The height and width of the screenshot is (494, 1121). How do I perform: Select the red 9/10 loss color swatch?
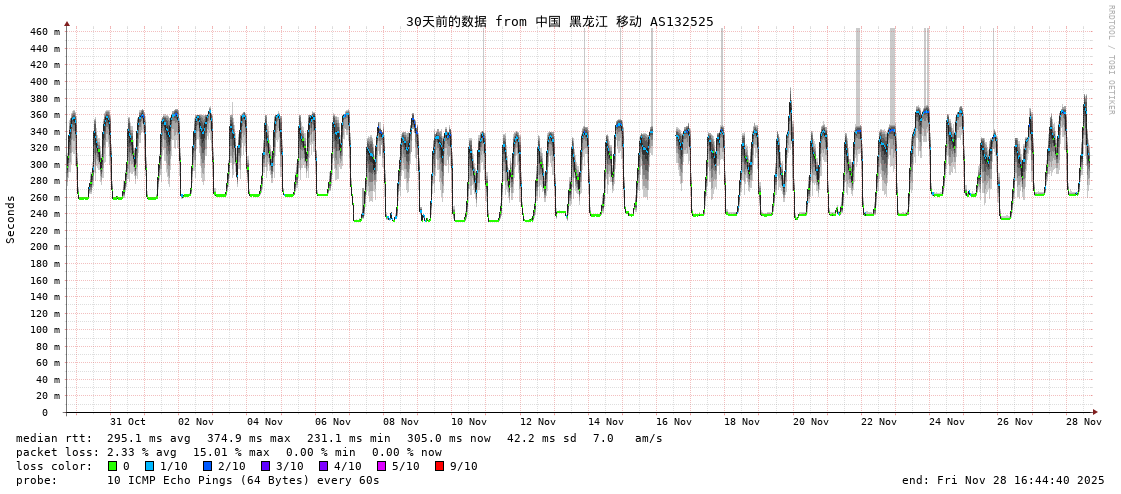pyautogui.click(x=440, y=466)
